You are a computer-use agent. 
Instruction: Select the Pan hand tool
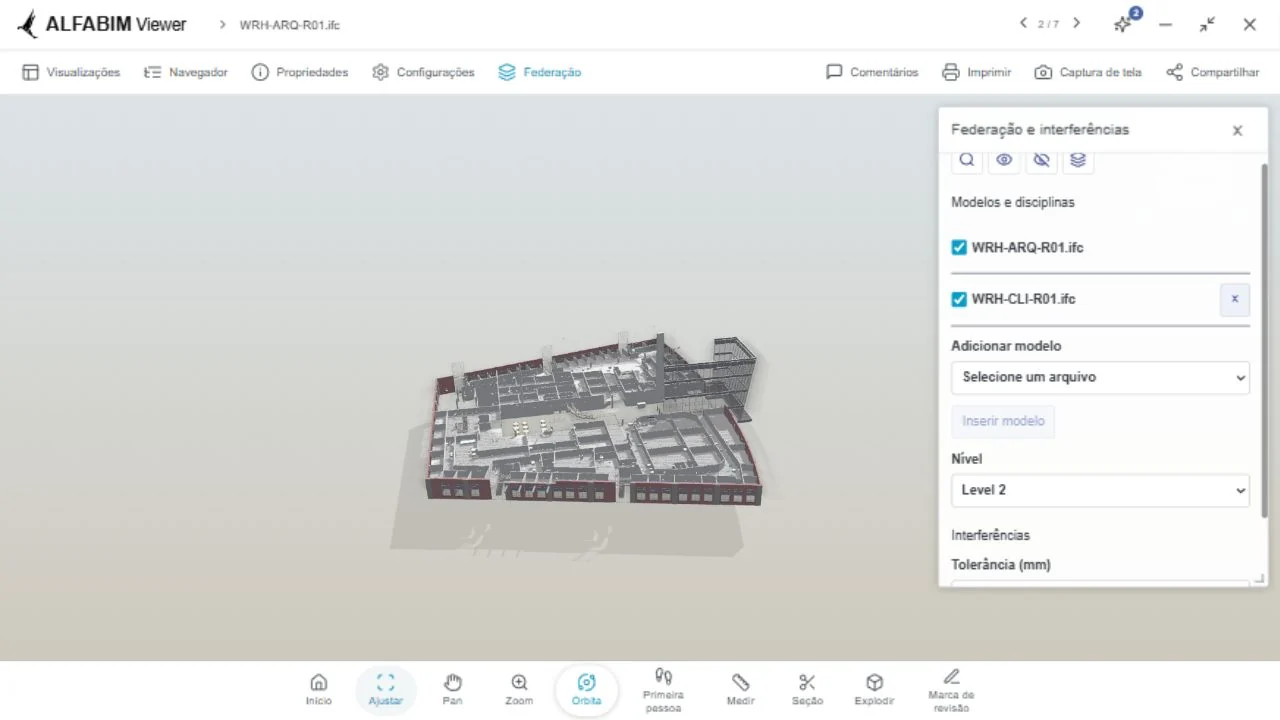point(452,690)
